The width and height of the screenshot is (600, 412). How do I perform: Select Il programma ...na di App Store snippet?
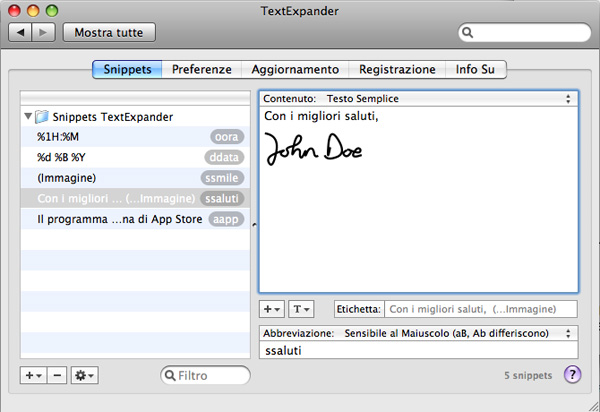click(135, 219)
